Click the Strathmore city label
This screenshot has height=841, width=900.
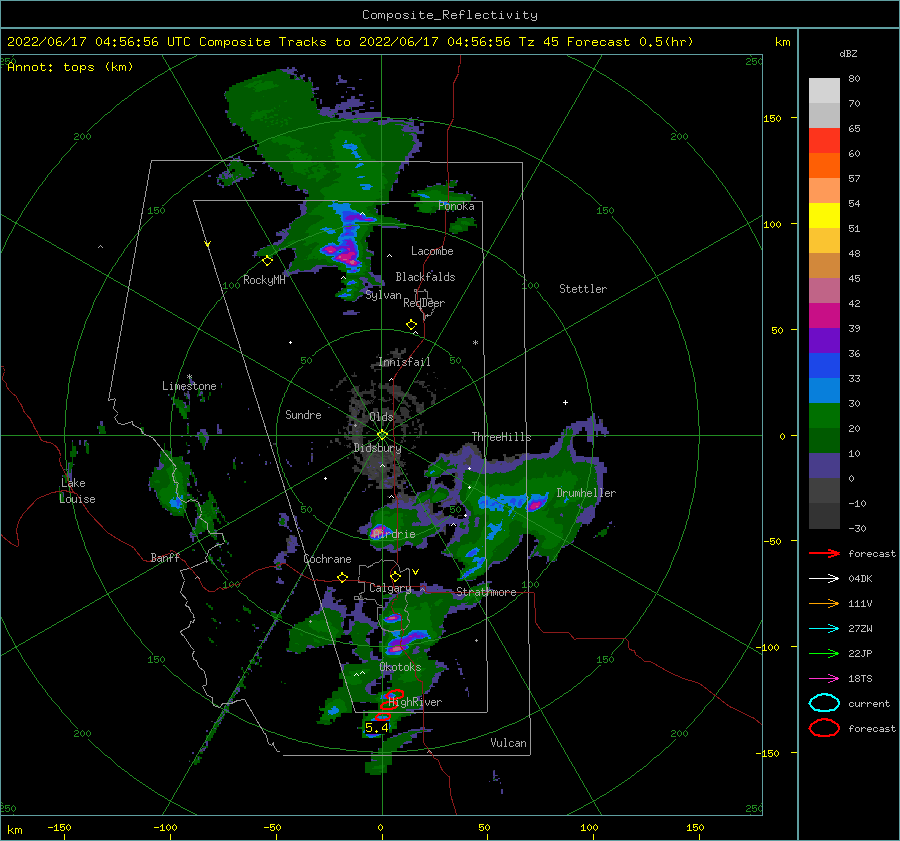[486, 592]
